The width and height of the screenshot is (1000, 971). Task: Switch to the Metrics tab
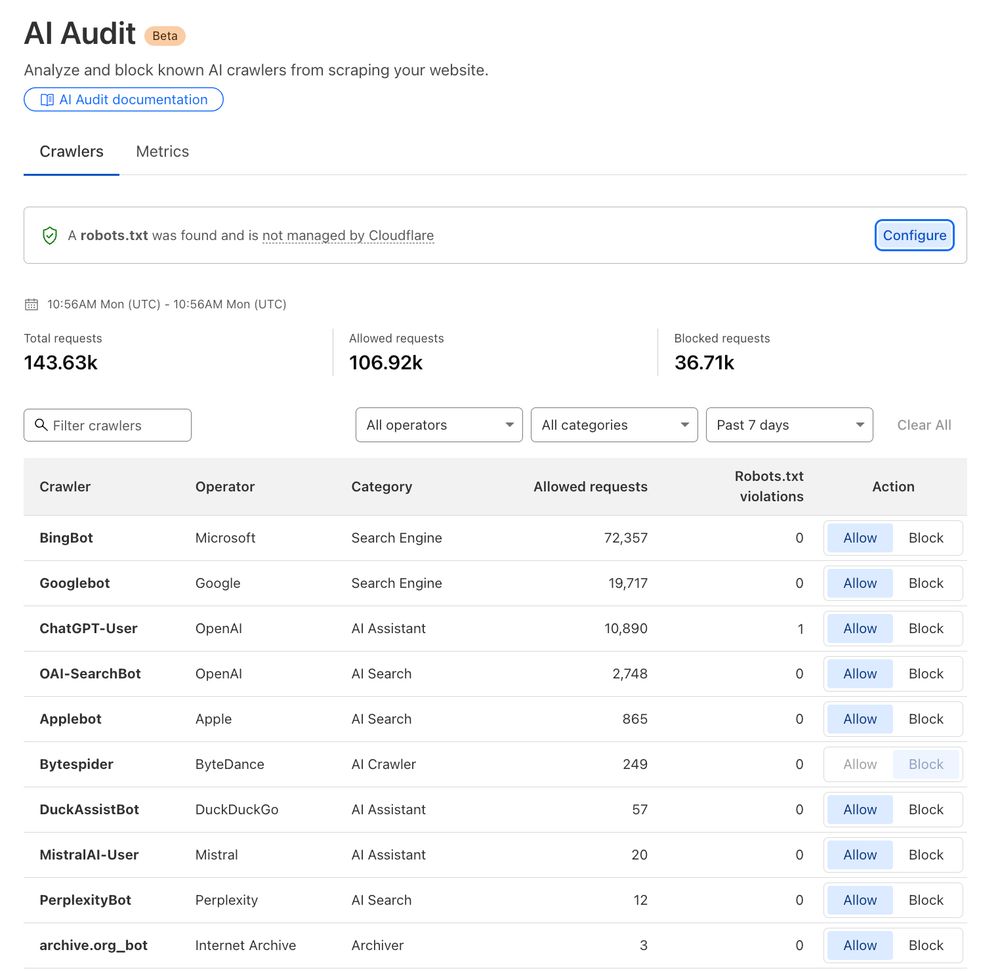tap(163, 152)
